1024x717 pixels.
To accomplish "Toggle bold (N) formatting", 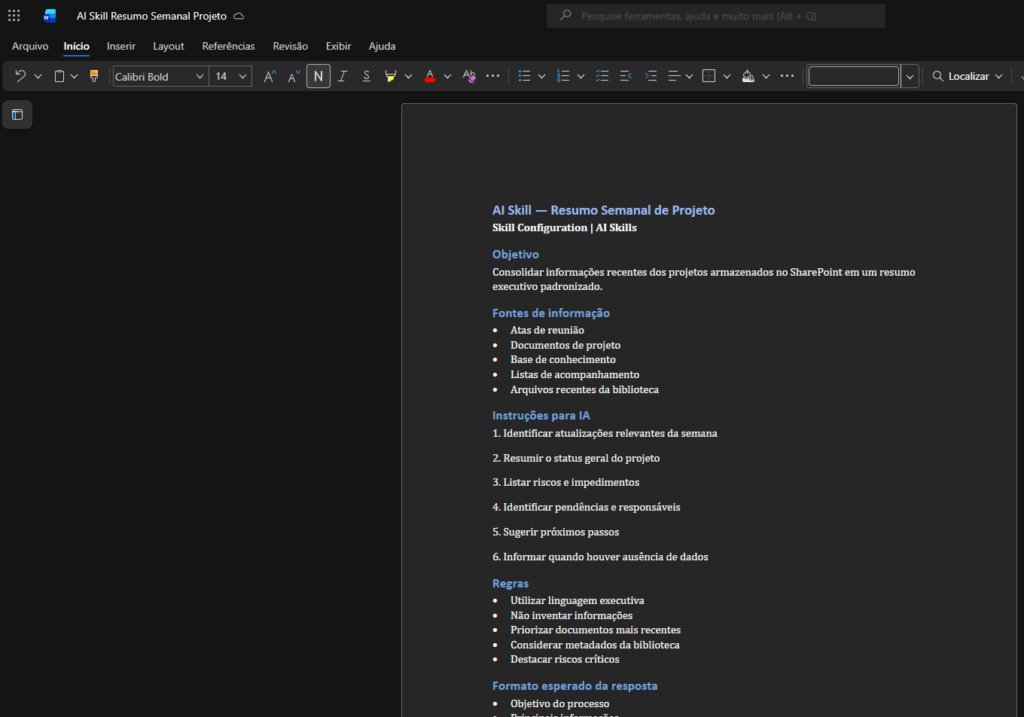I will [x=318, y=76].
